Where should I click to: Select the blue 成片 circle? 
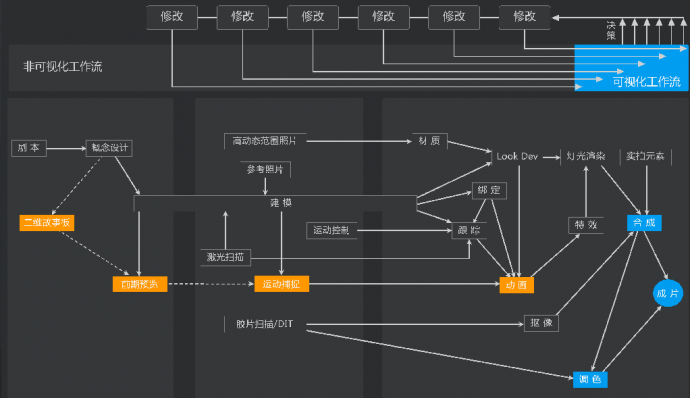(668, 293)
